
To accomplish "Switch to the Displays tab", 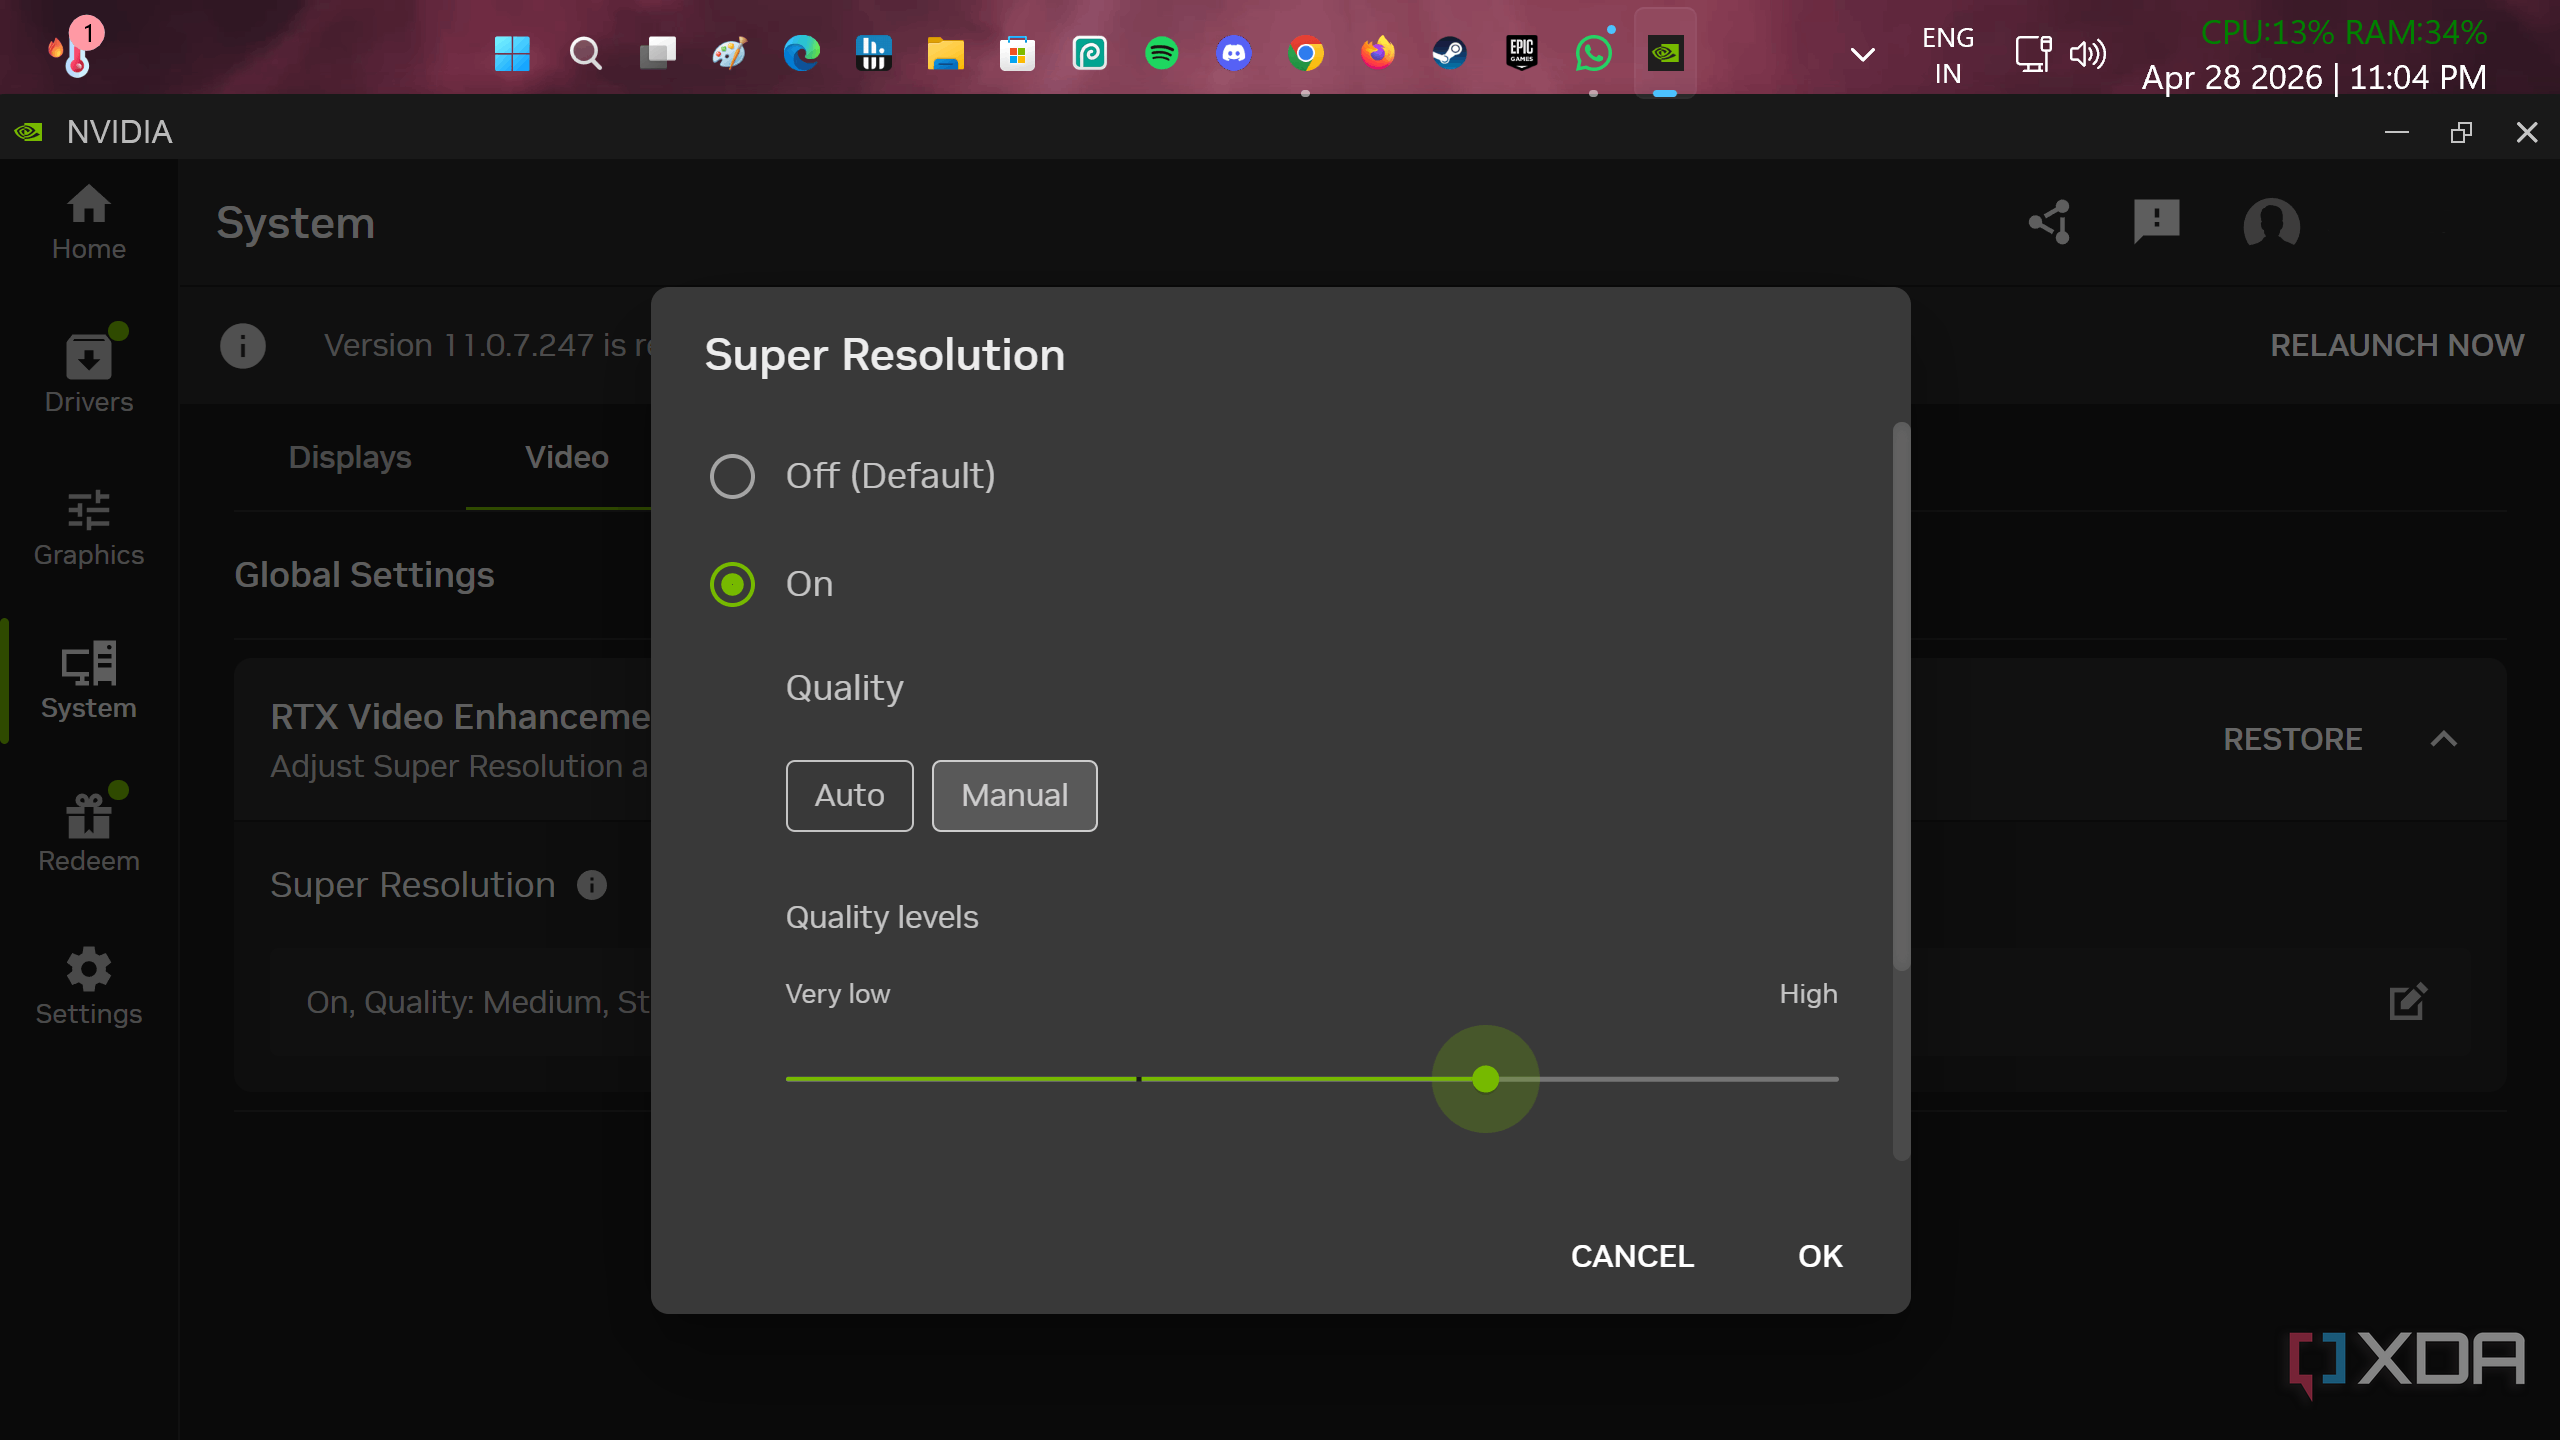I will pyautogui.click(x=350, y=457).
